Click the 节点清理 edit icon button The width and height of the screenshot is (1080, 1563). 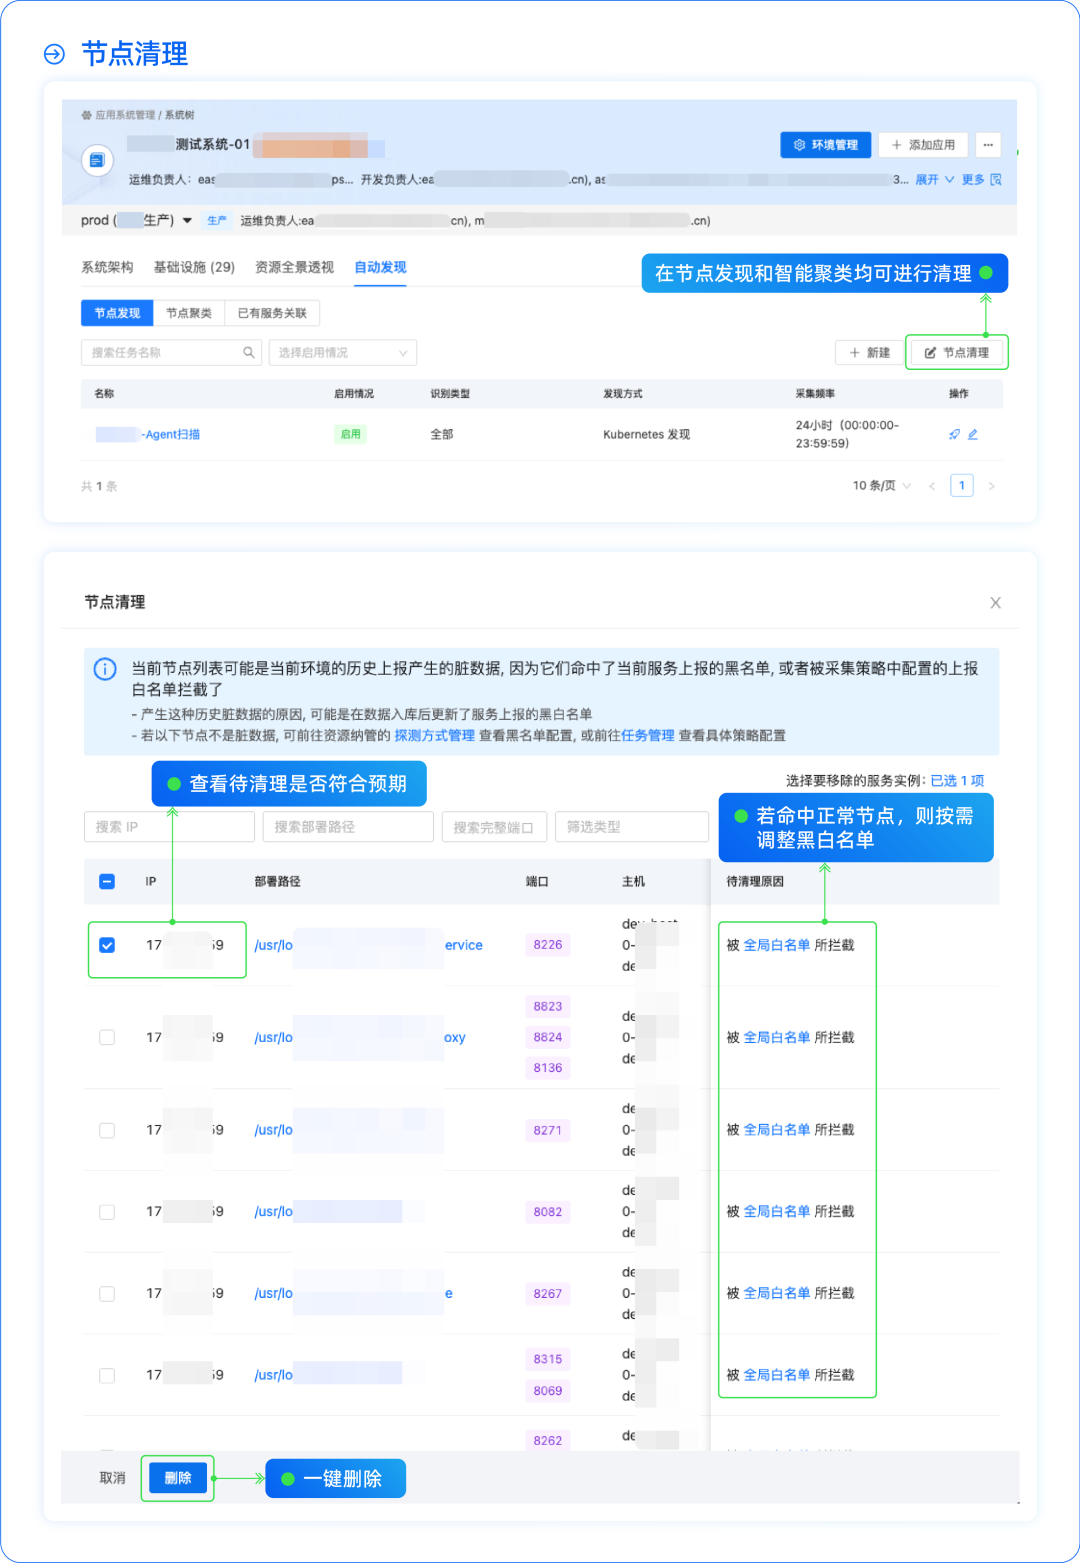tap(956, 352)
